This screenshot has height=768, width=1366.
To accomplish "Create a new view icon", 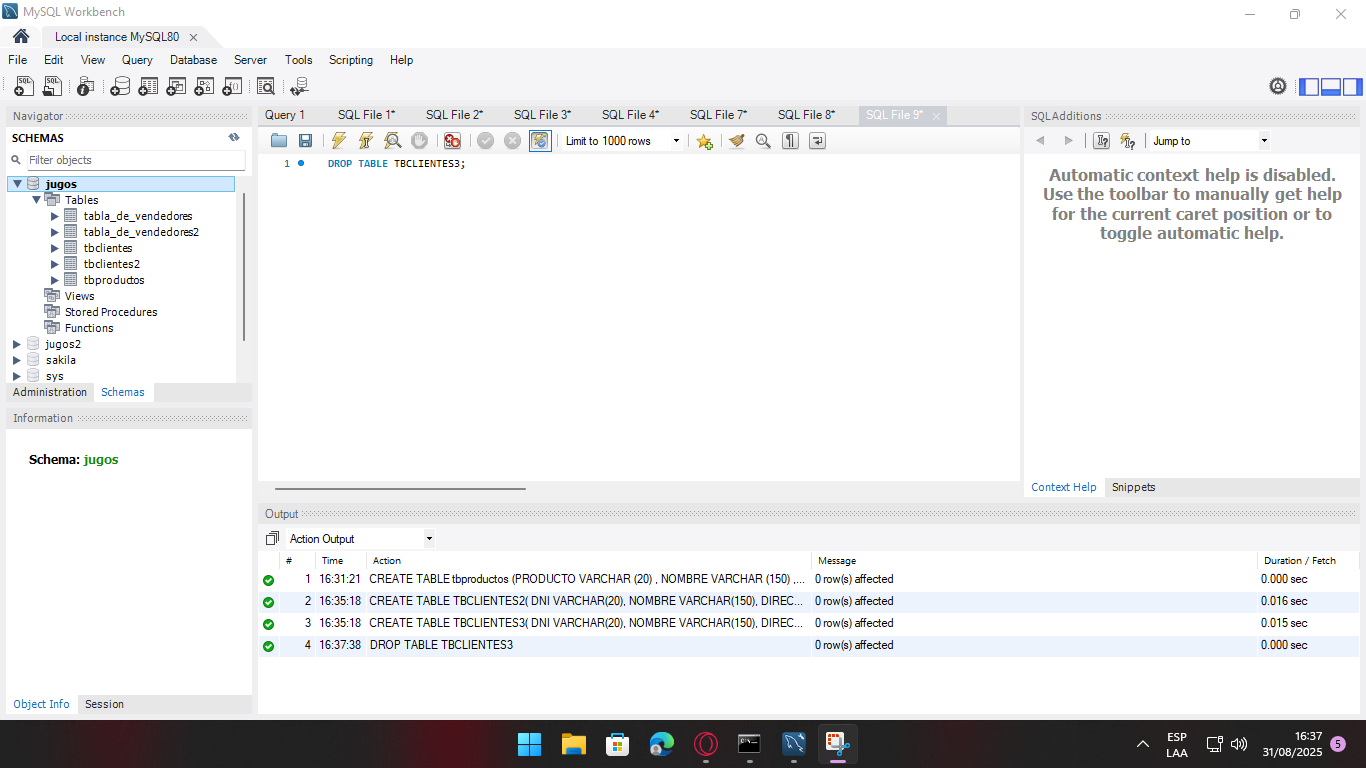I will pos(176,87).
